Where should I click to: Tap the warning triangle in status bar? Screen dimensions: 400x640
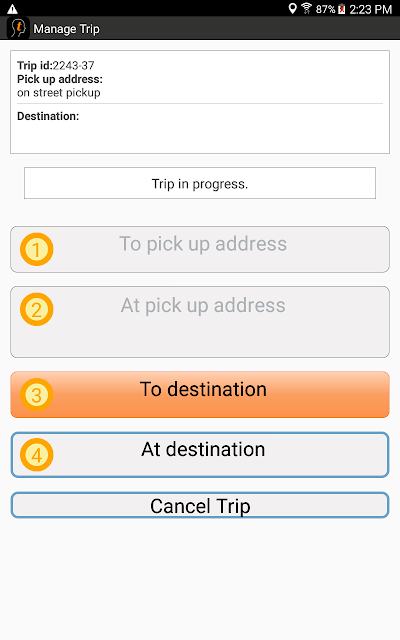[13, 9]
